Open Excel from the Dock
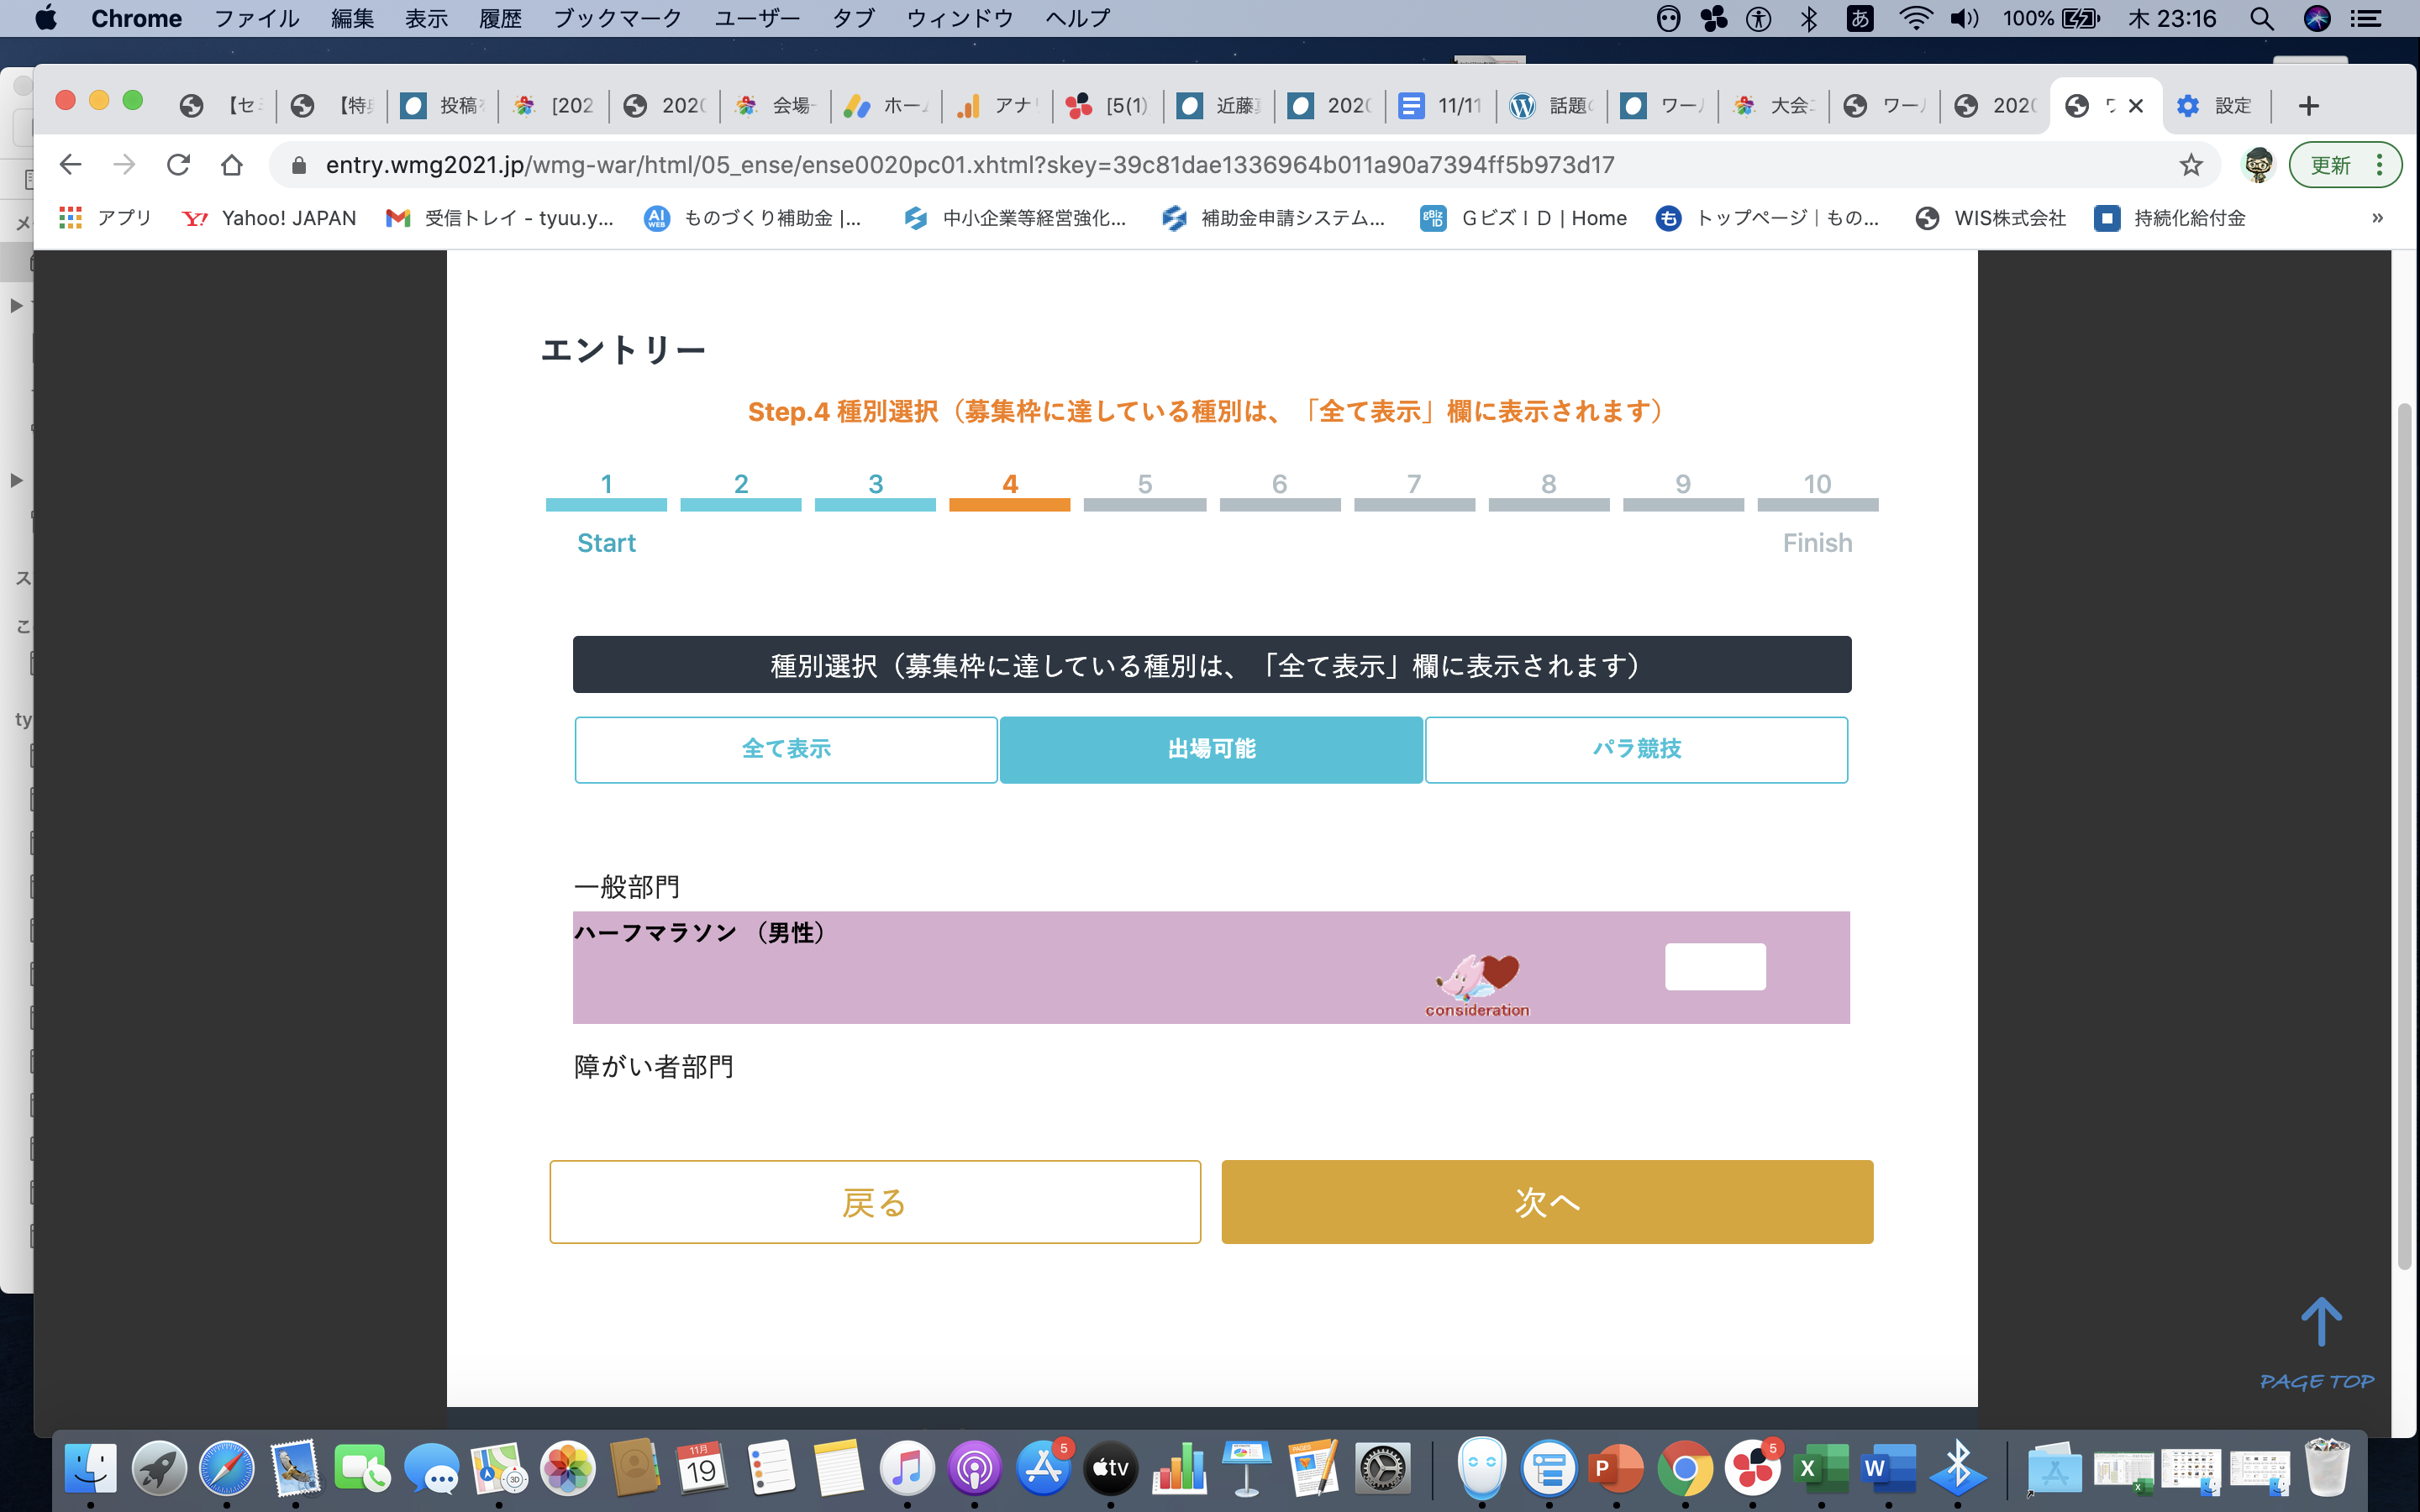The height and width of the screenshot is (1512, 2420). pos(1820,1468)
